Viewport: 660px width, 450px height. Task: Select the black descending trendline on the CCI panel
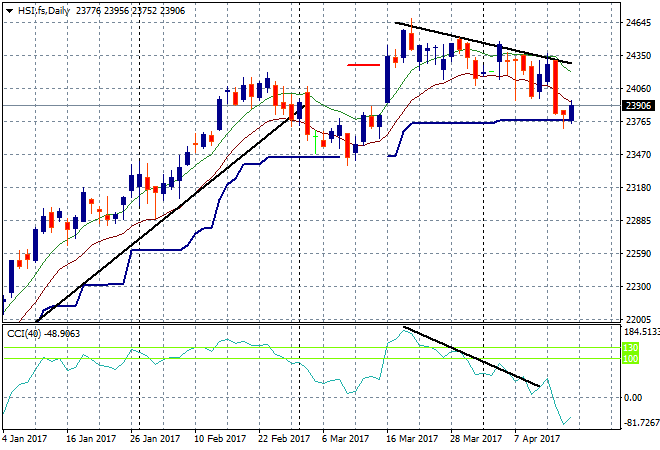[471, 356]
